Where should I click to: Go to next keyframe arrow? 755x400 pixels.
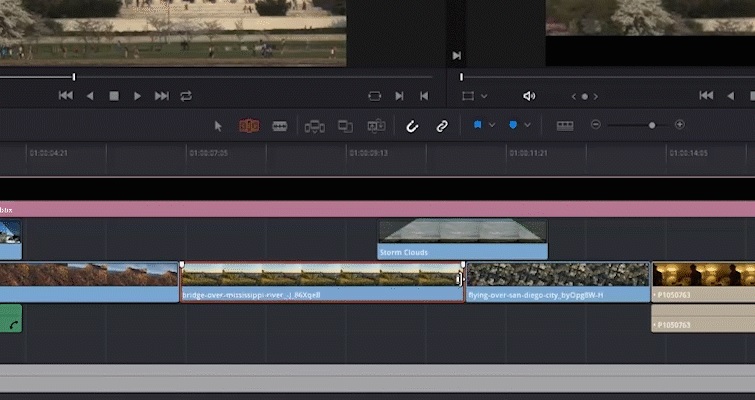click(x=596, y=97)
